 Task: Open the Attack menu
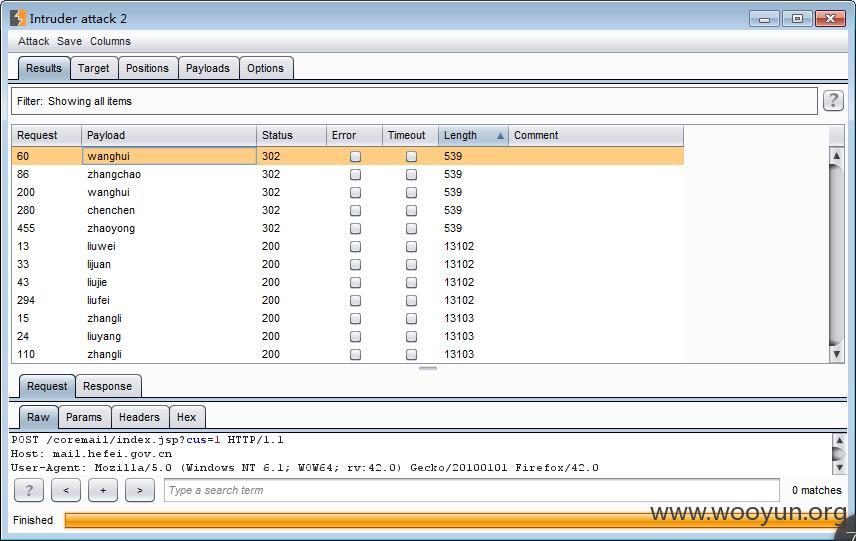point(33,41)
